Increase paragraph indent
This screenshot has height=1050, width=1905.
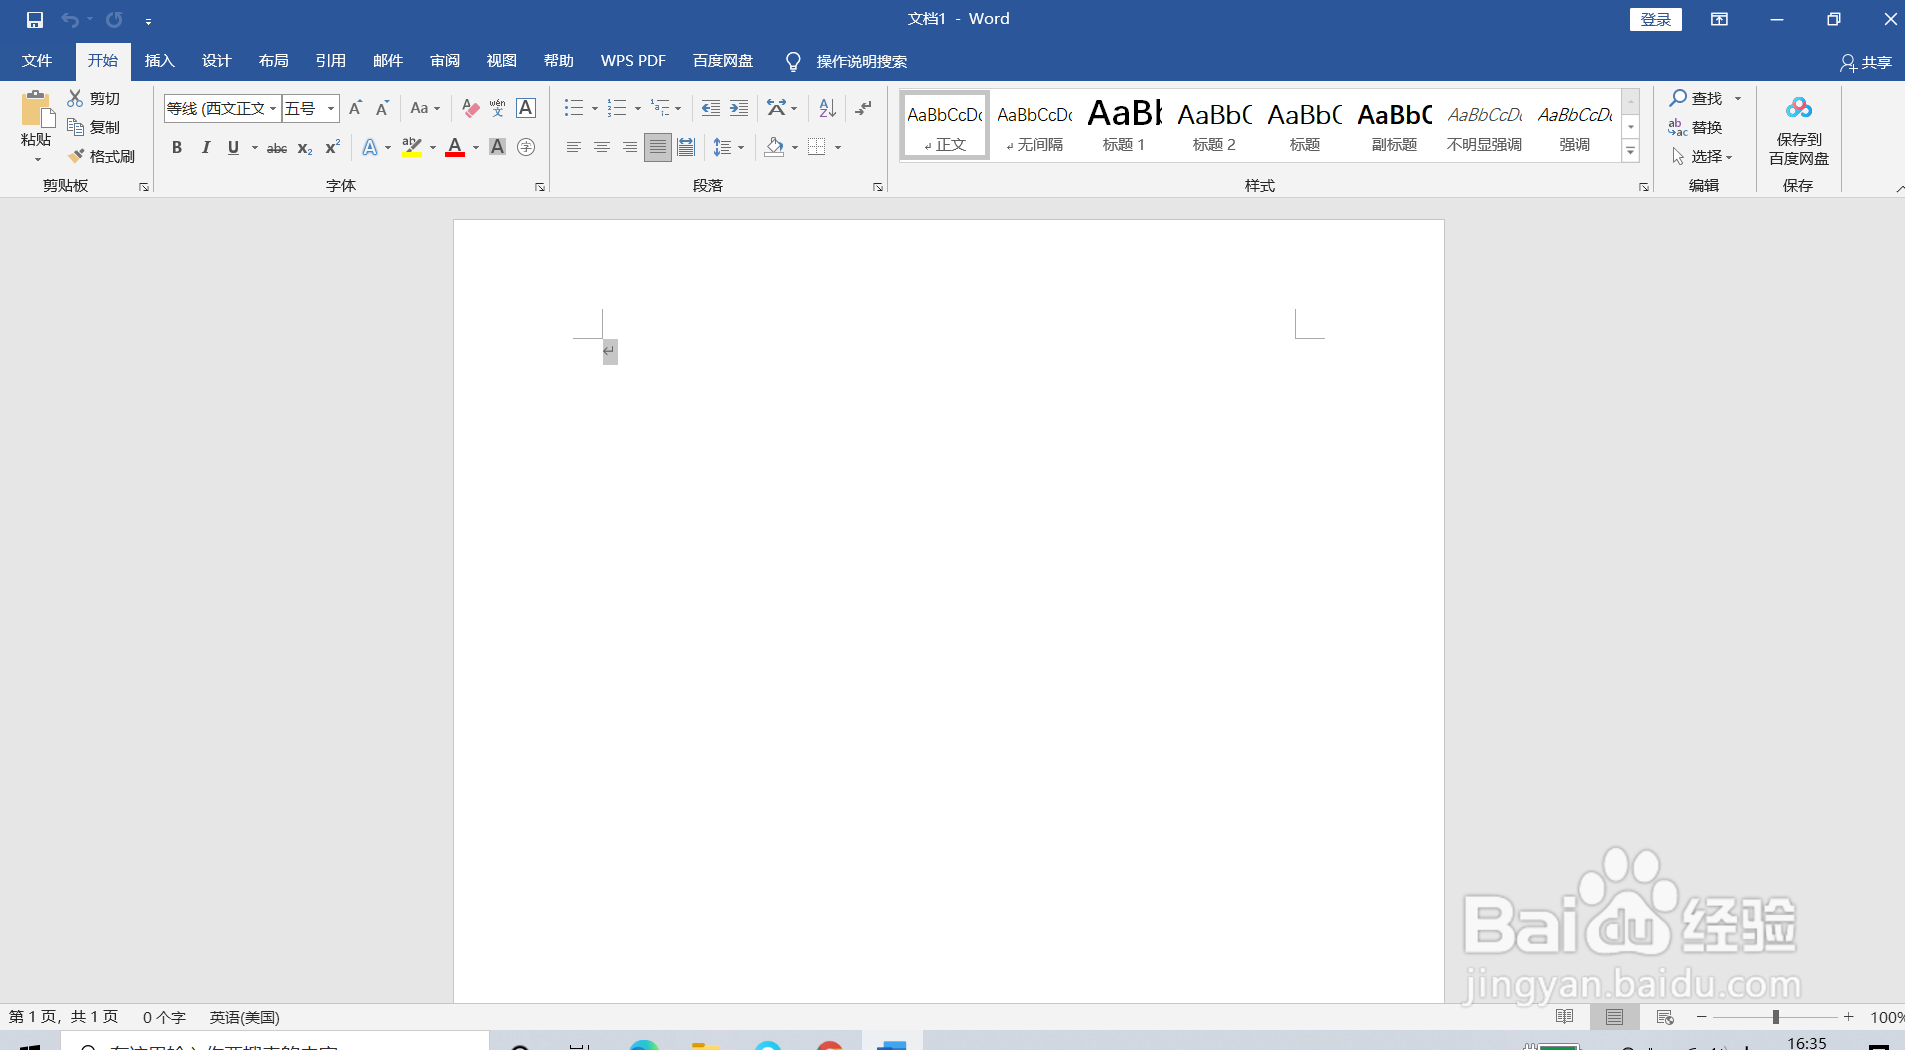739,108
